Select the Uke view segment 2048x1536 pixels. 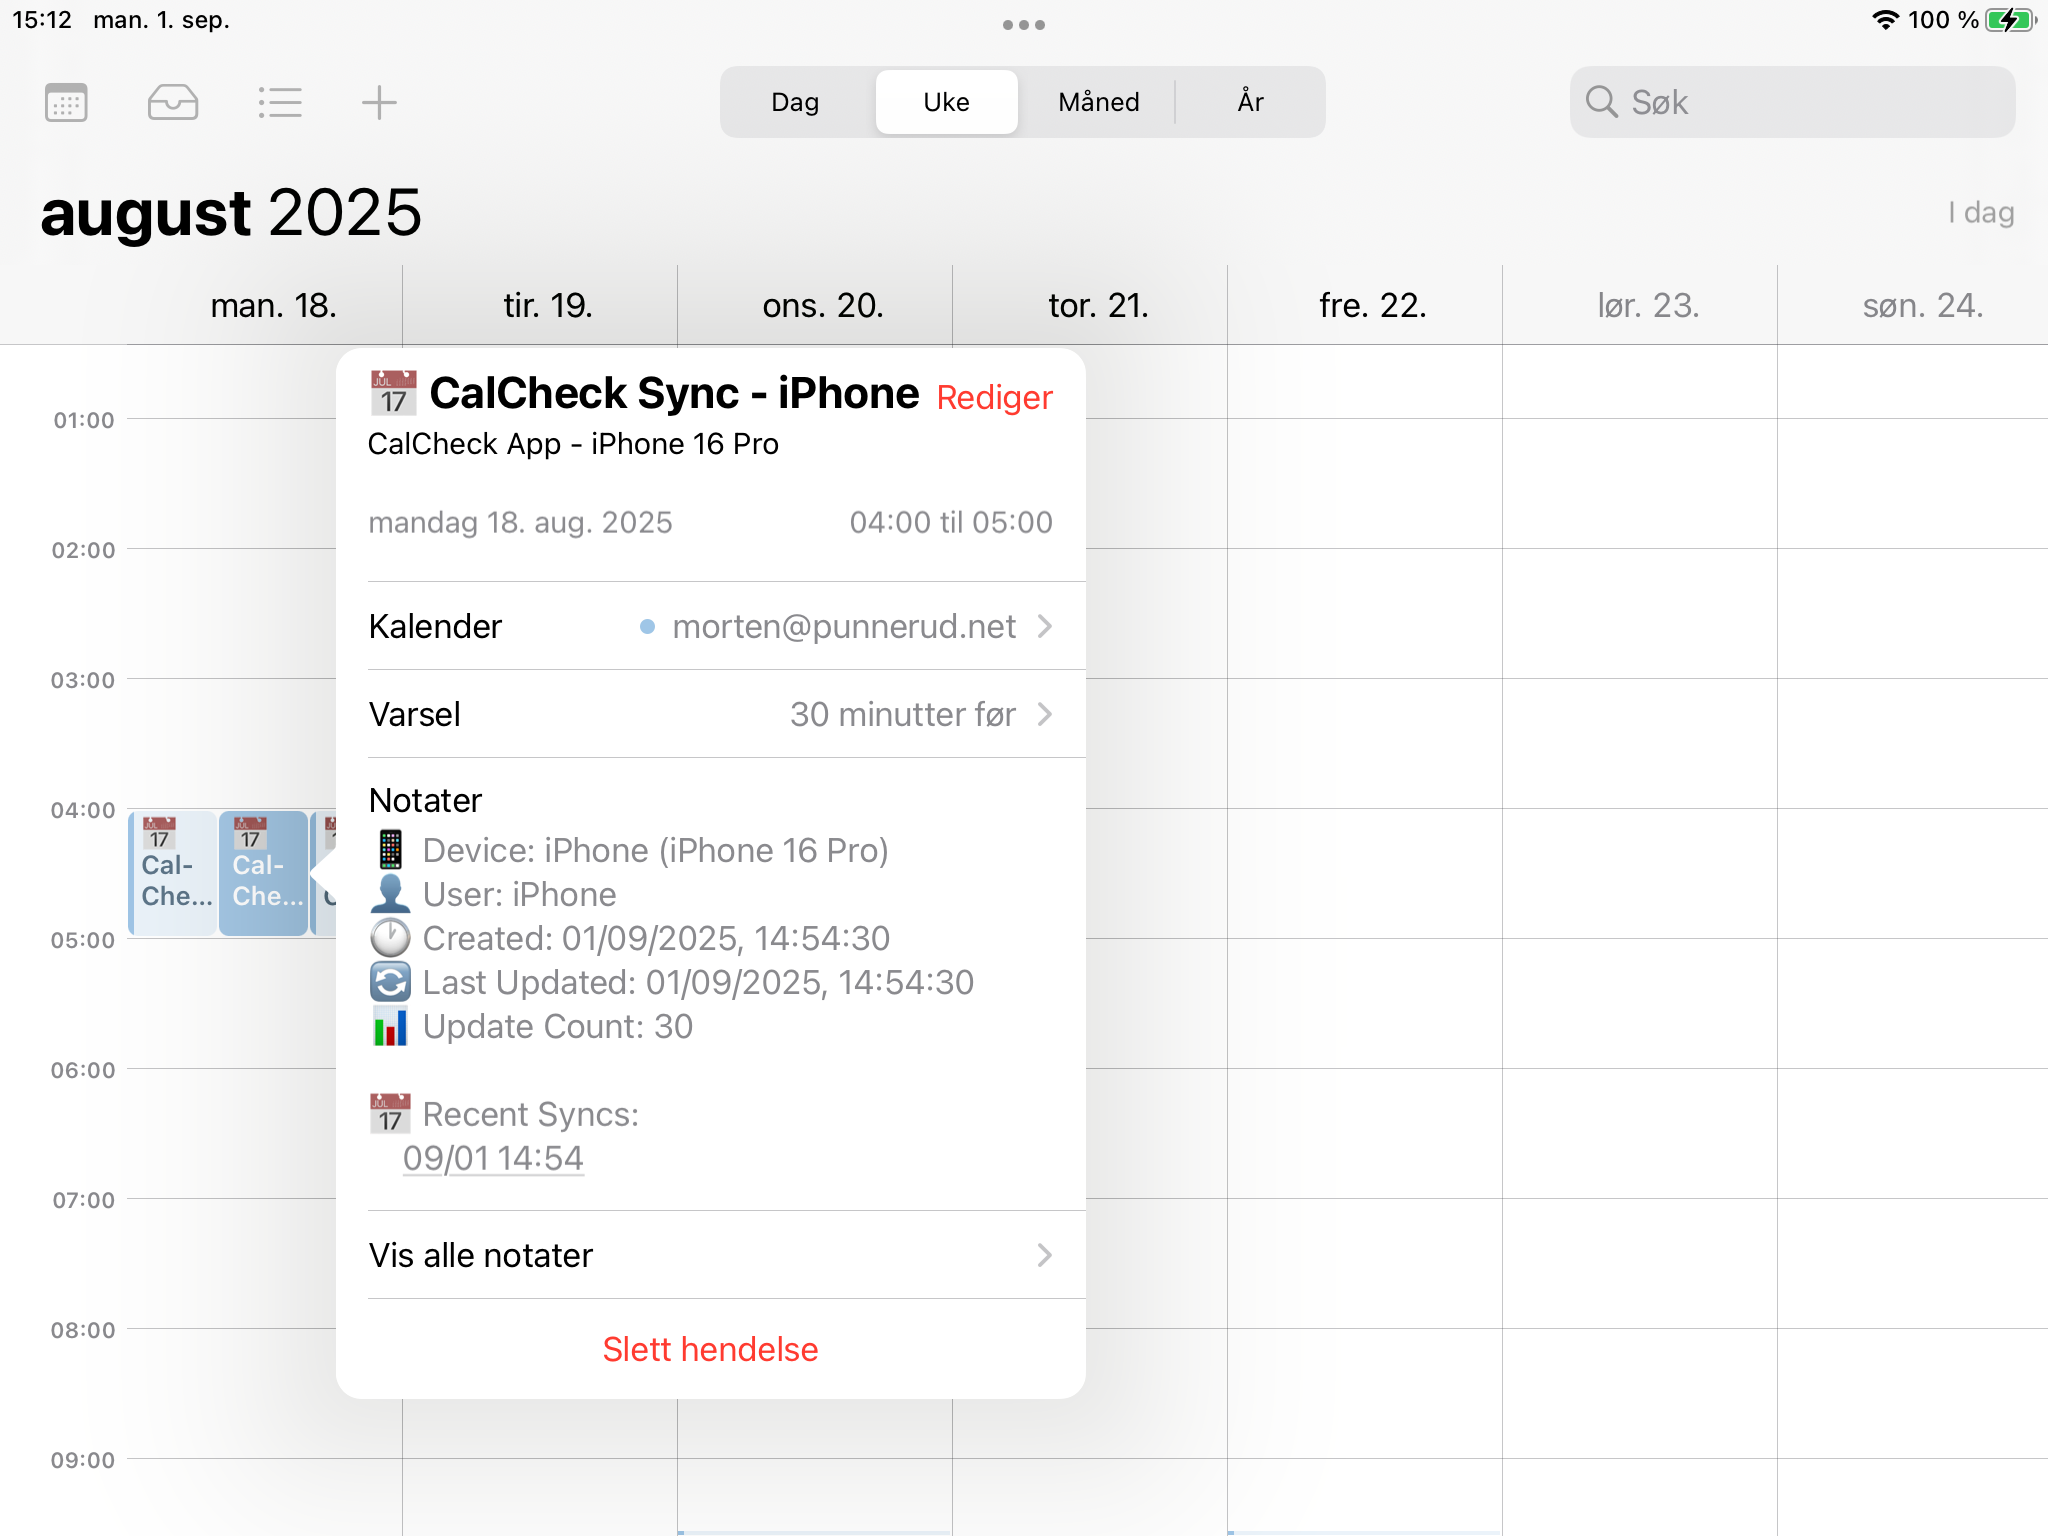[946, 102]
